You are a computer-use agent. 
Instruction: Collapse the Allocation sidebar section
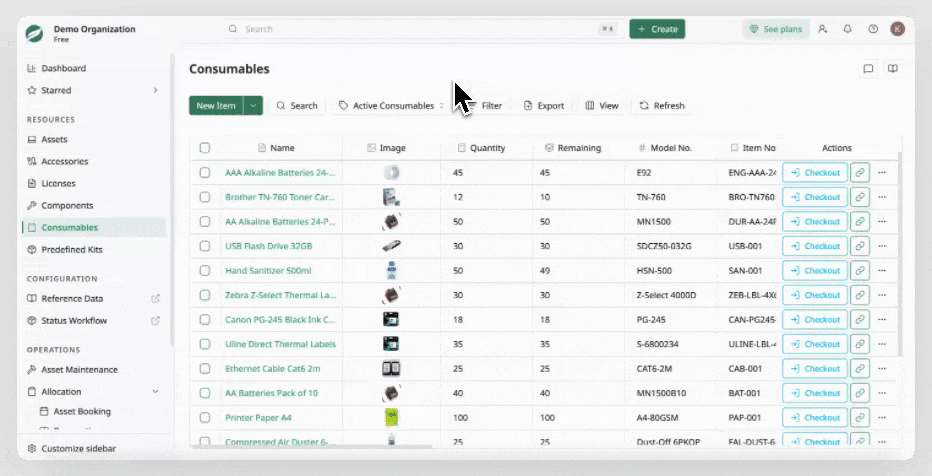pos(155,392)
